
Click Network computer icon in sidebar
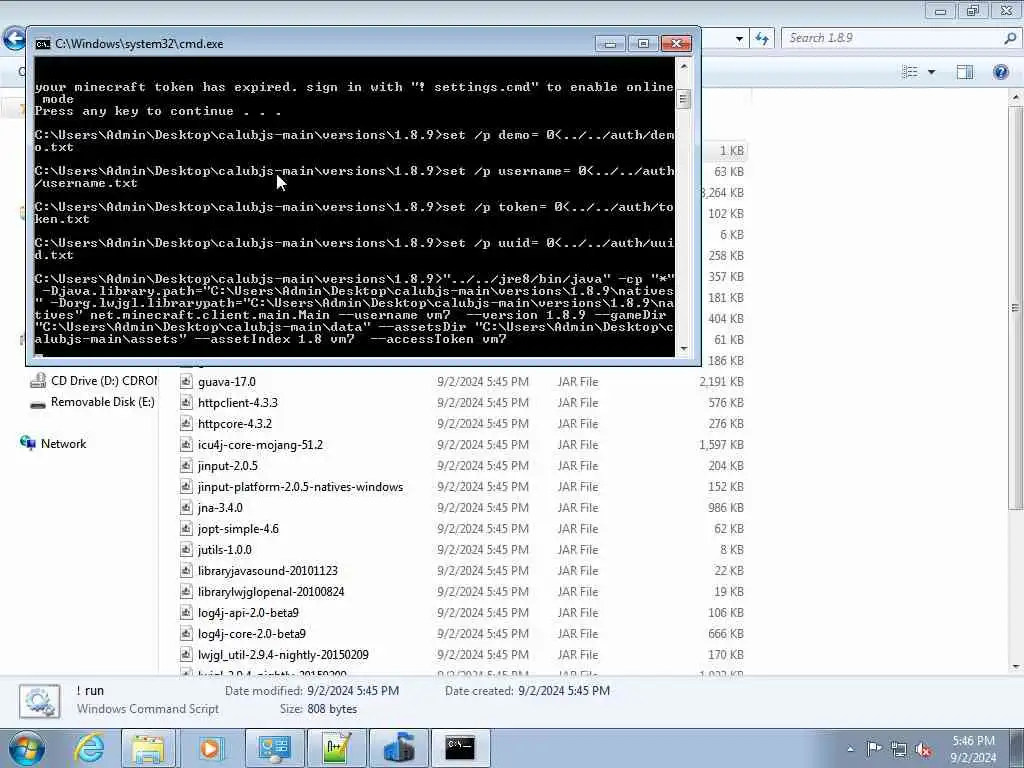coord(28,443)
